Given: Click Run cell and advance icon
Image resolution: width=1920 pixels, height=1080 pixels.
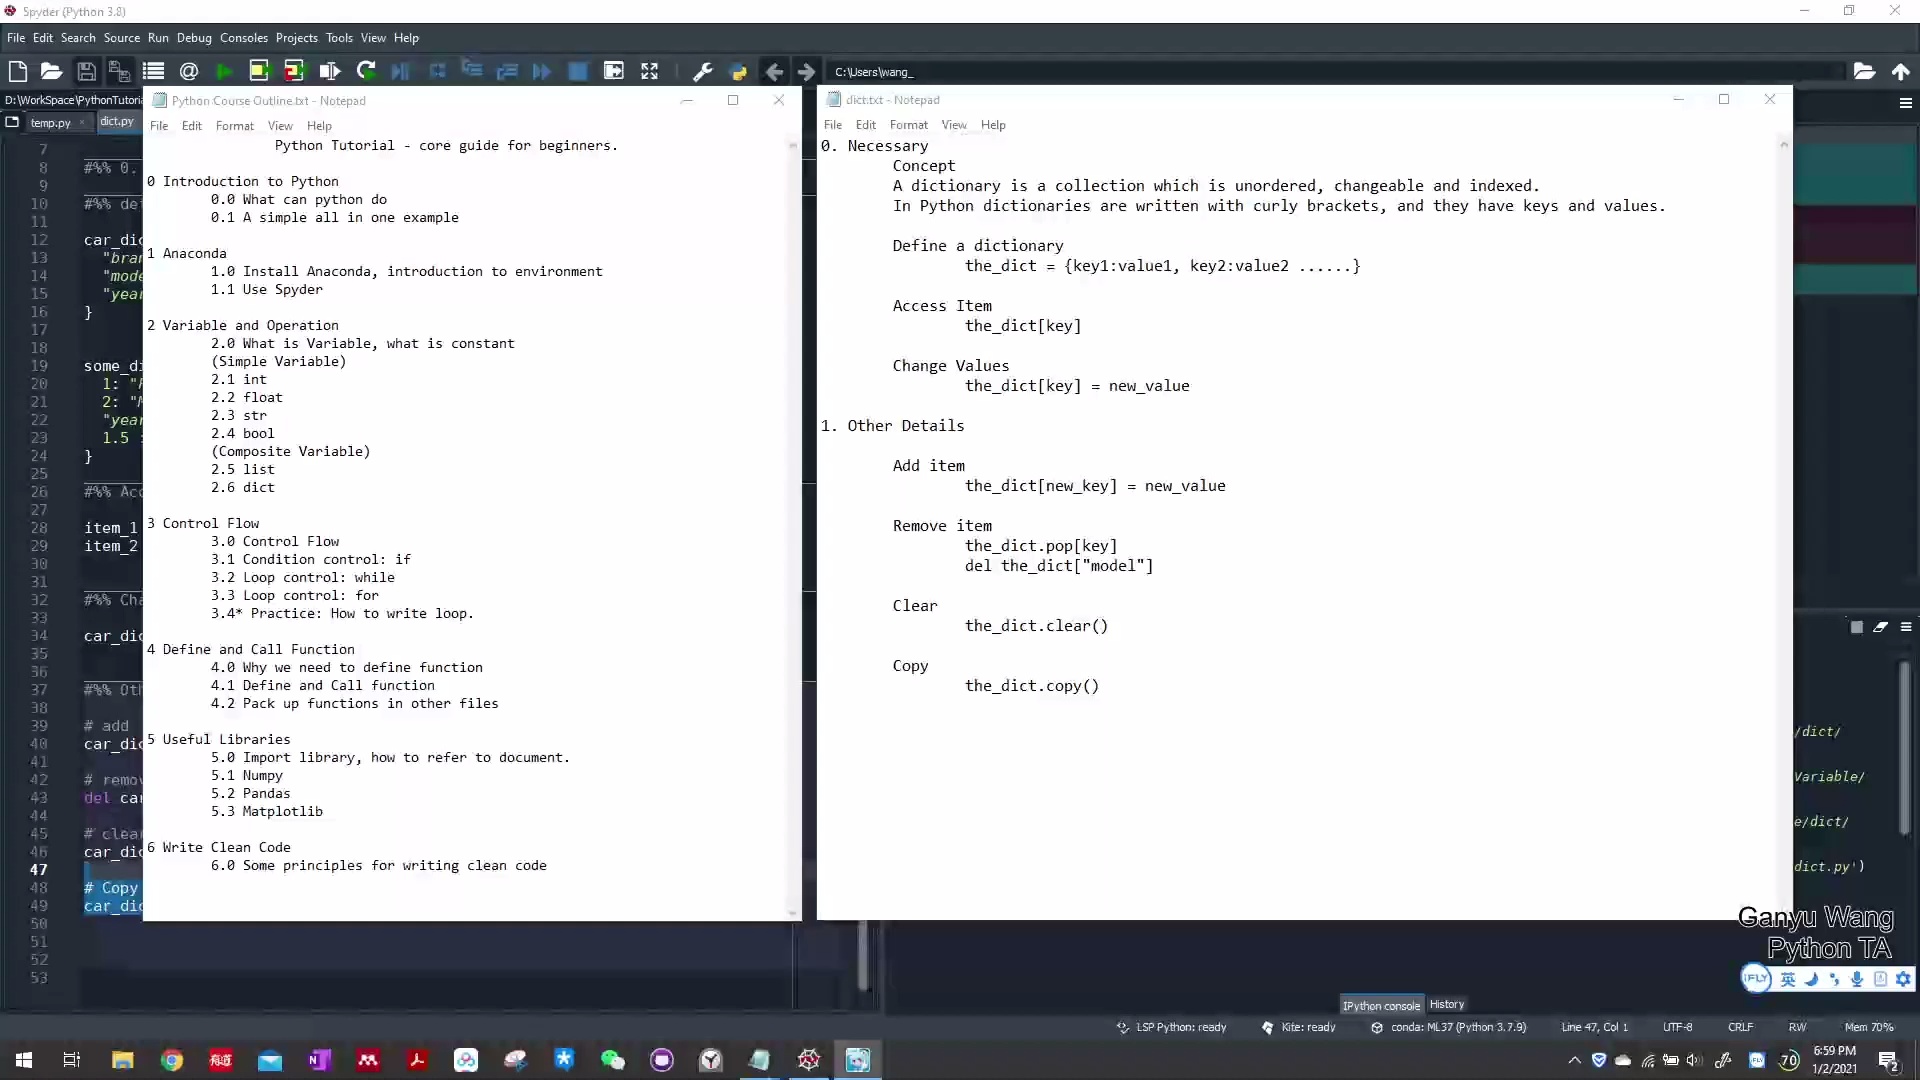Looking at the screenshot, I should pos(294,71).
